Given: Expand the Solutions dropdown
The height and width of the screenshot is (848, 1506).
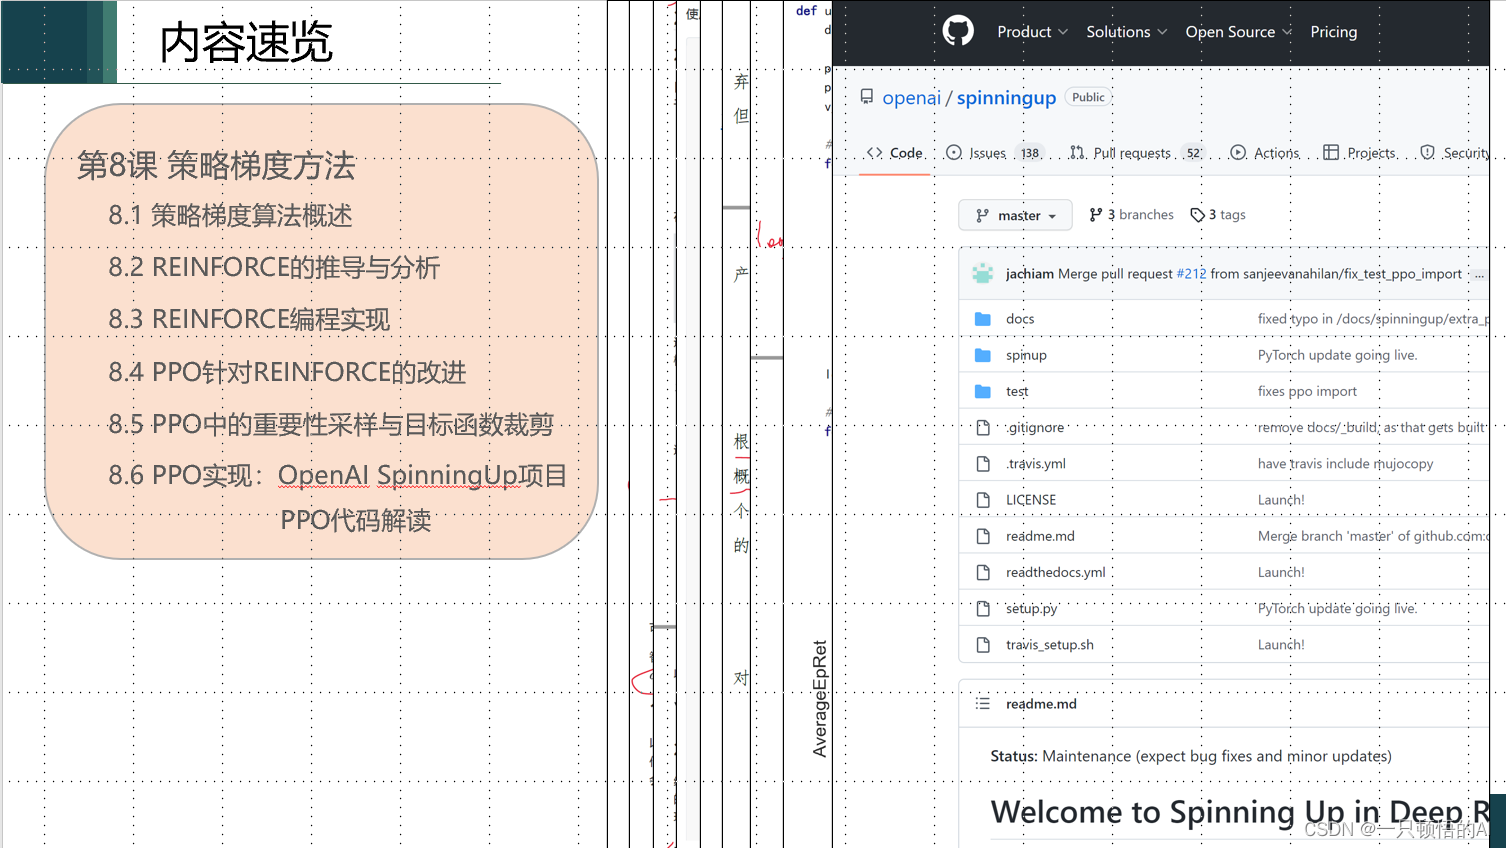Looking at the screenshot, I should pyautogui.click(x=1127, y=32).
